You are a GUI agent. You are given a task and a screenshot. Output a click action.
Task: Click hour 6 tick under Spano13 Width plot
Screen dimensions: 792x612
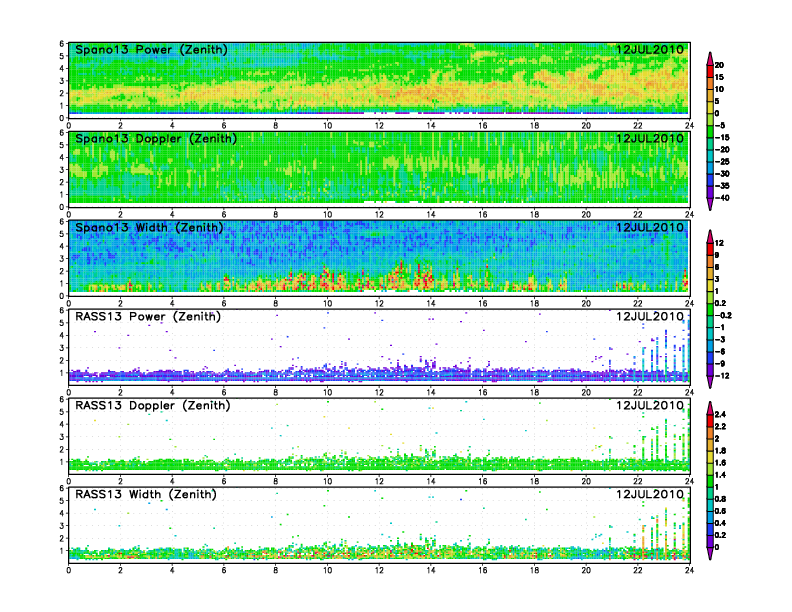pos(224,303)
